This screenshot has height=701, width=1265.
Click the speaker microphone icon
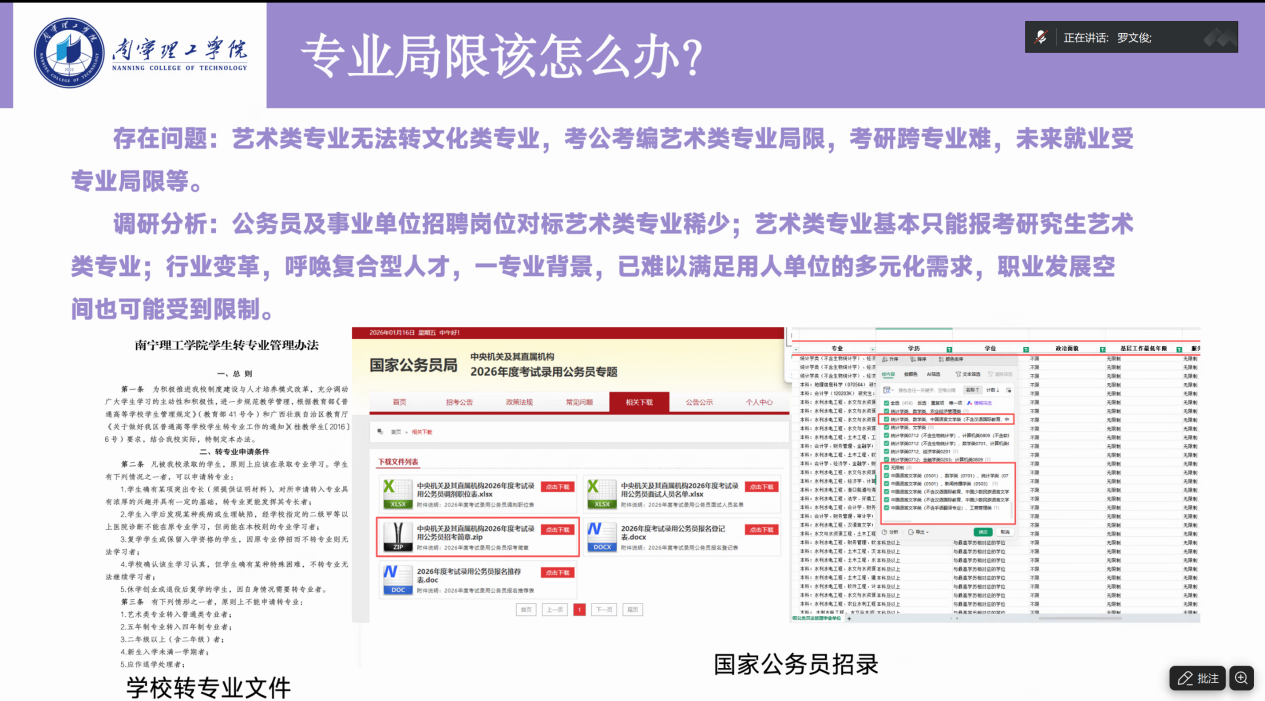coord(1042,37)
